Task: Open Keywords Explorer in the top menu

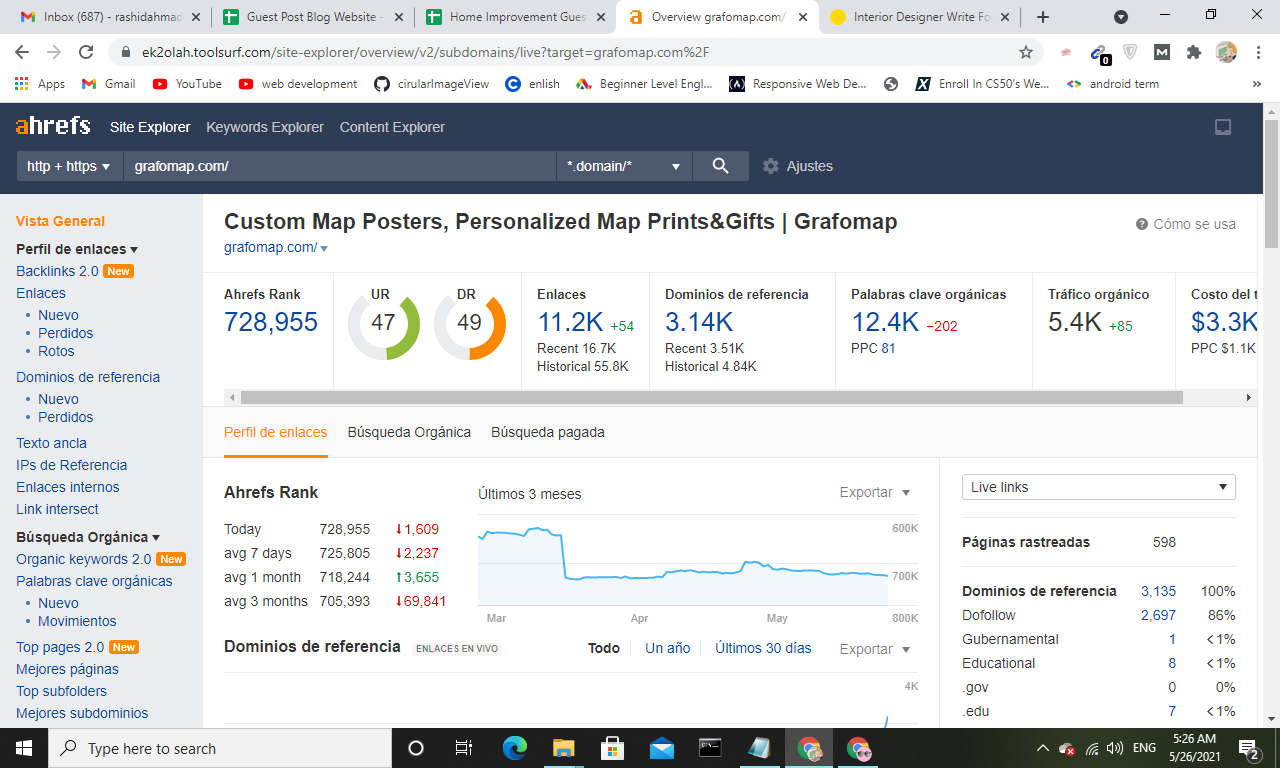Action: point(265,127)
